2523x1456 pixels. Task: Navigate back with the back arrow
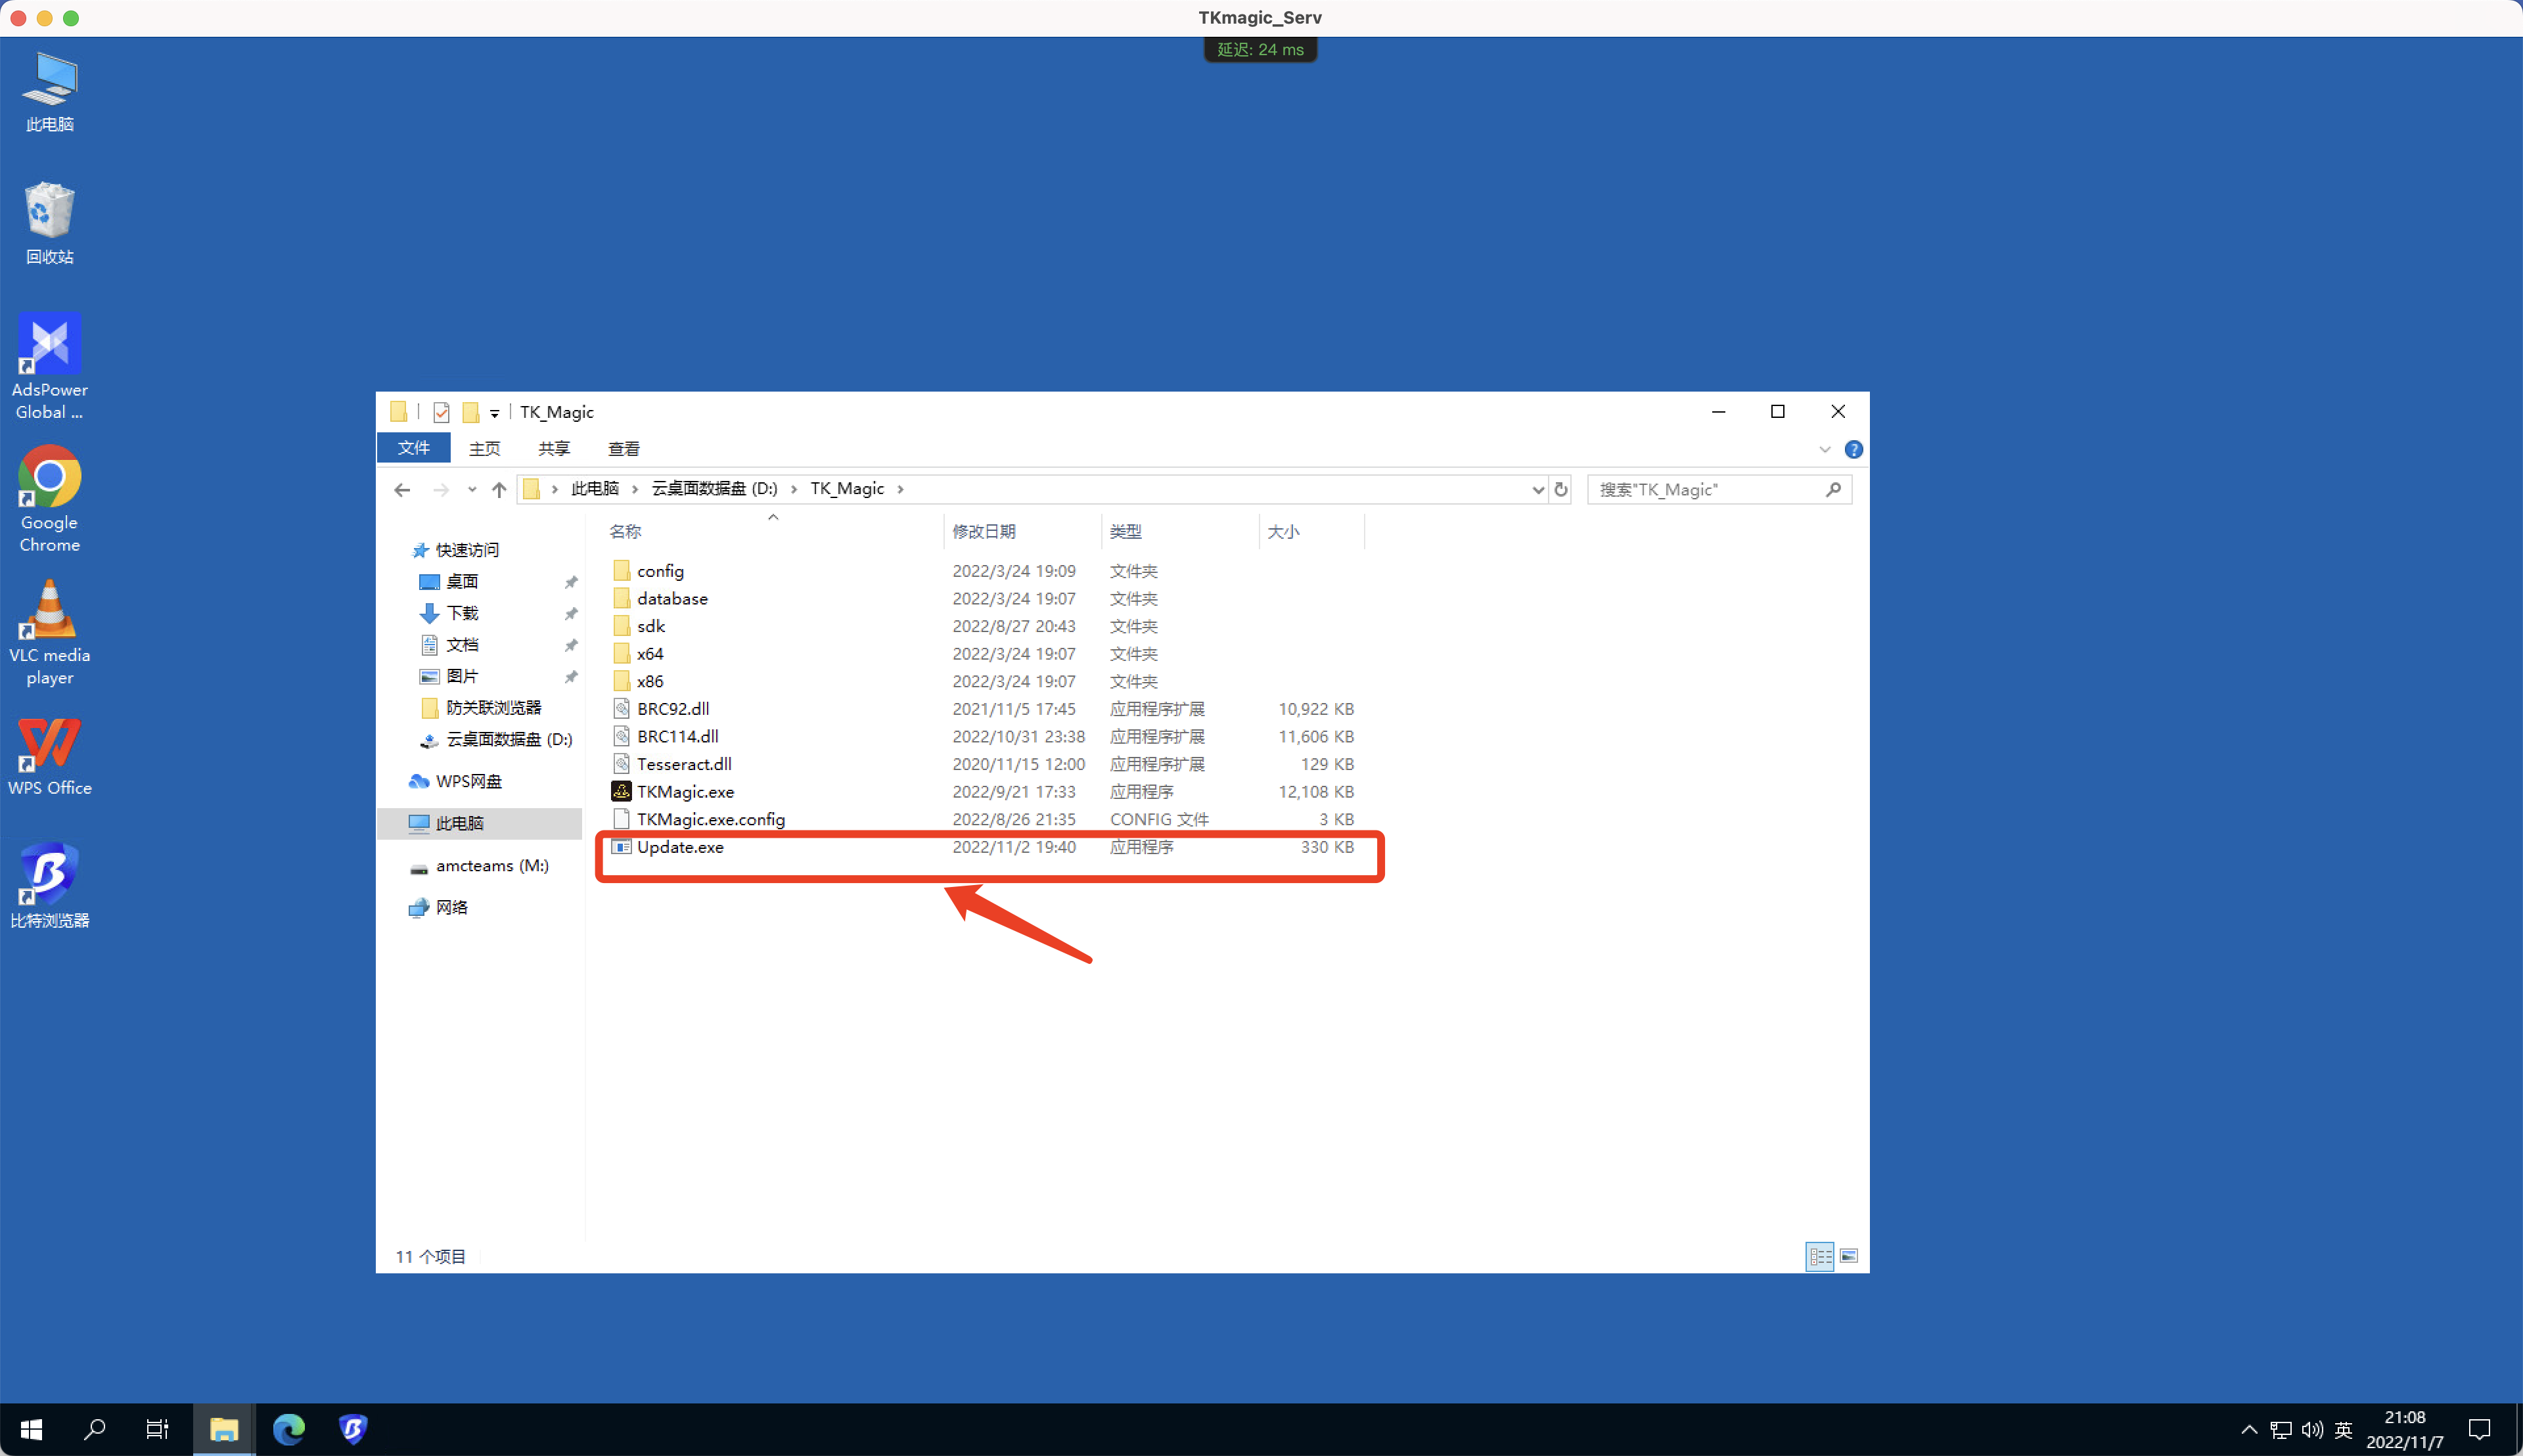(x=402, y=489)
